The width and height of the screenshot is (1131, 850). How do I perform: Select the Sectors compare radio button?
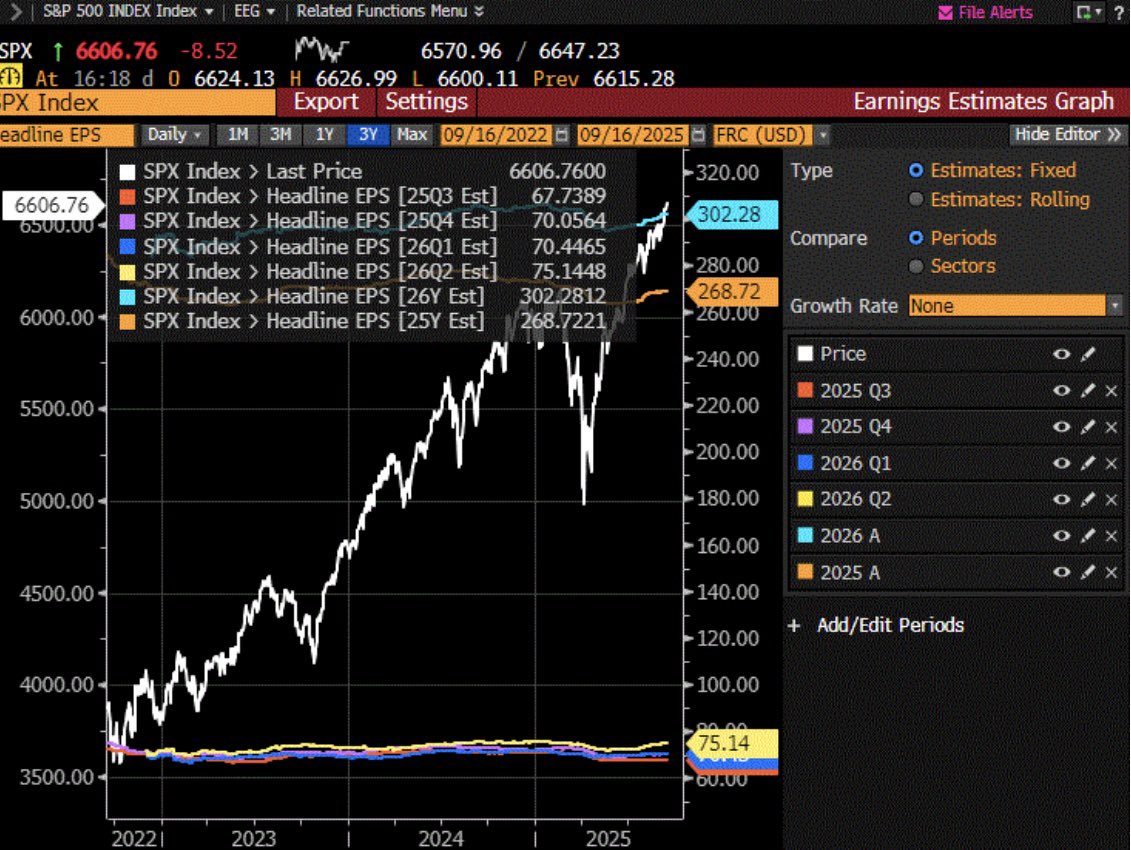[x=916, y=266]
